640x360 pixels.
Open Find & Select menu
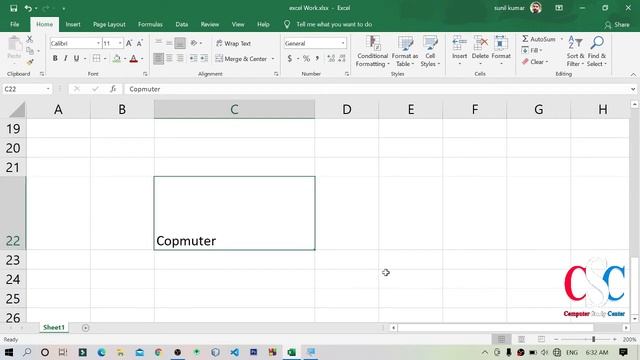click(597, 51)
